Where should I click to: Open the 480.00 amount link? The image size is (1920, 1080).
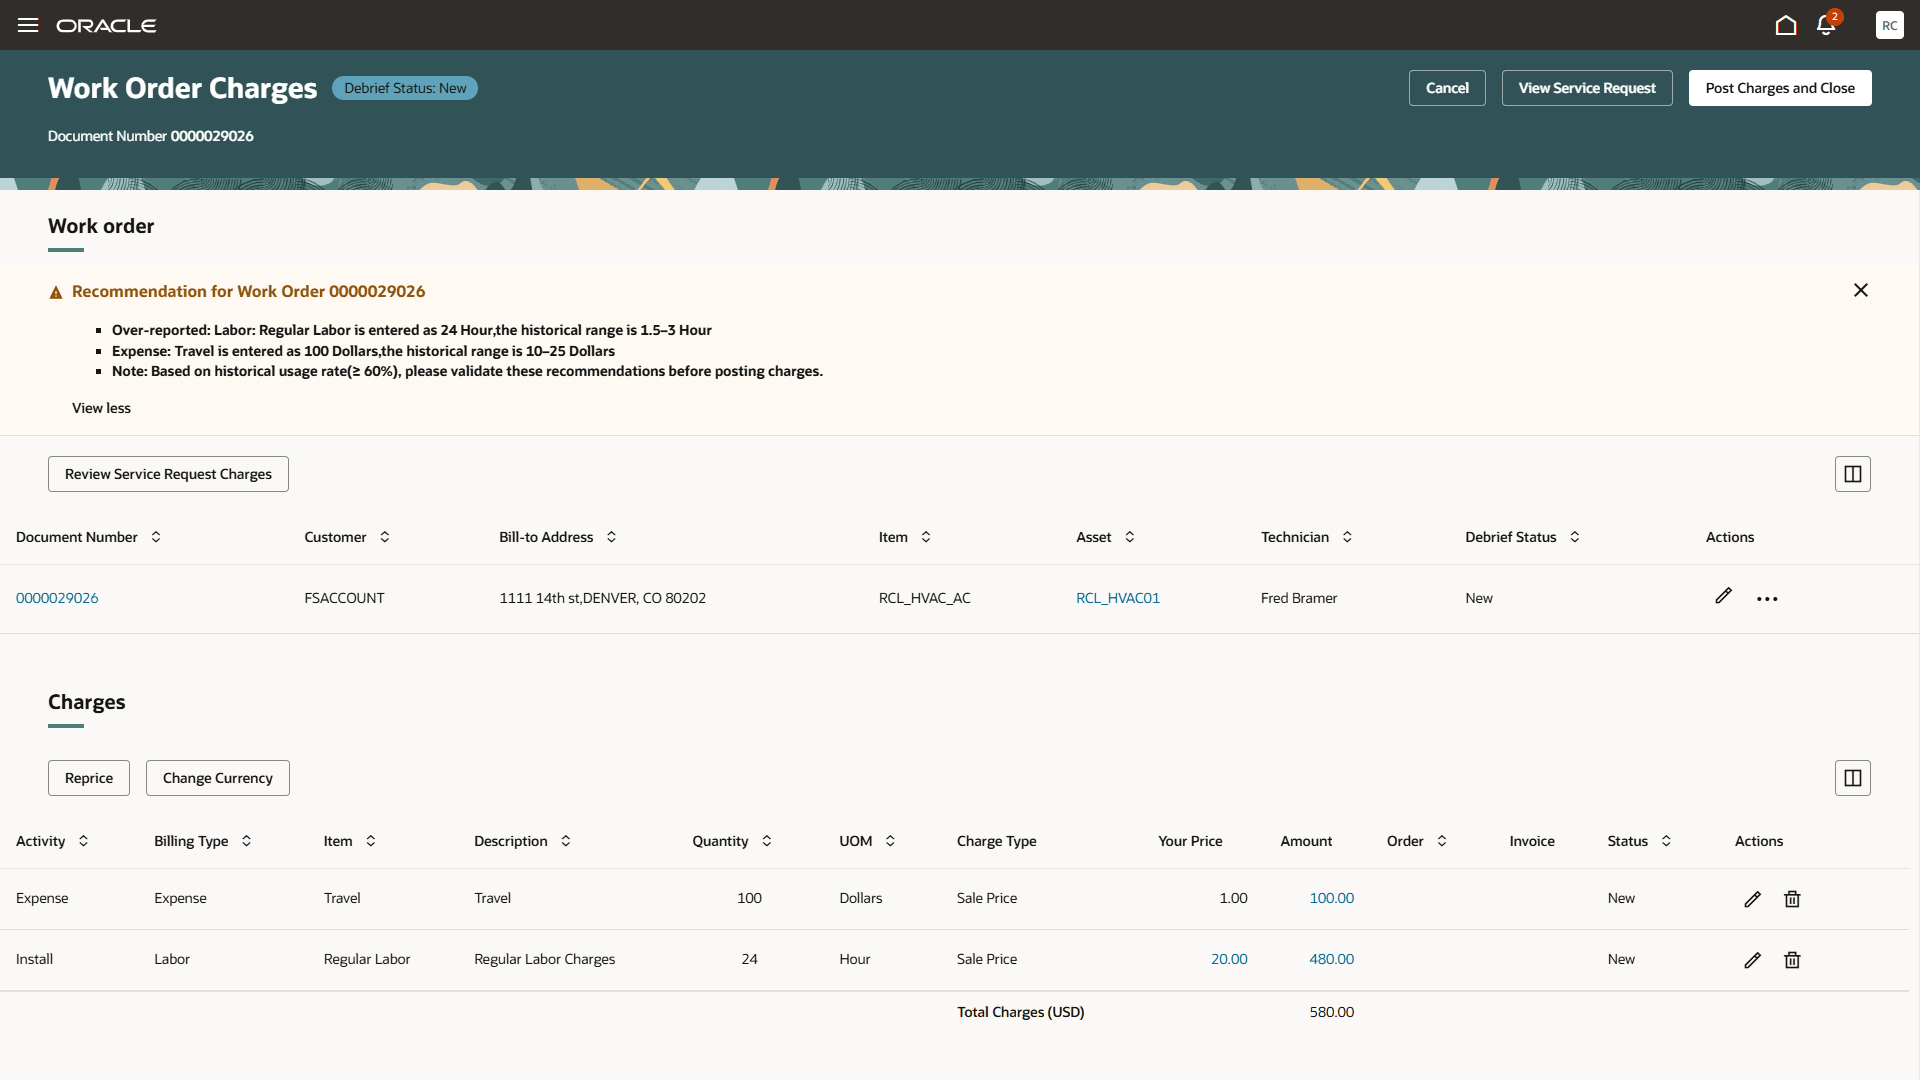point(1332,959)
